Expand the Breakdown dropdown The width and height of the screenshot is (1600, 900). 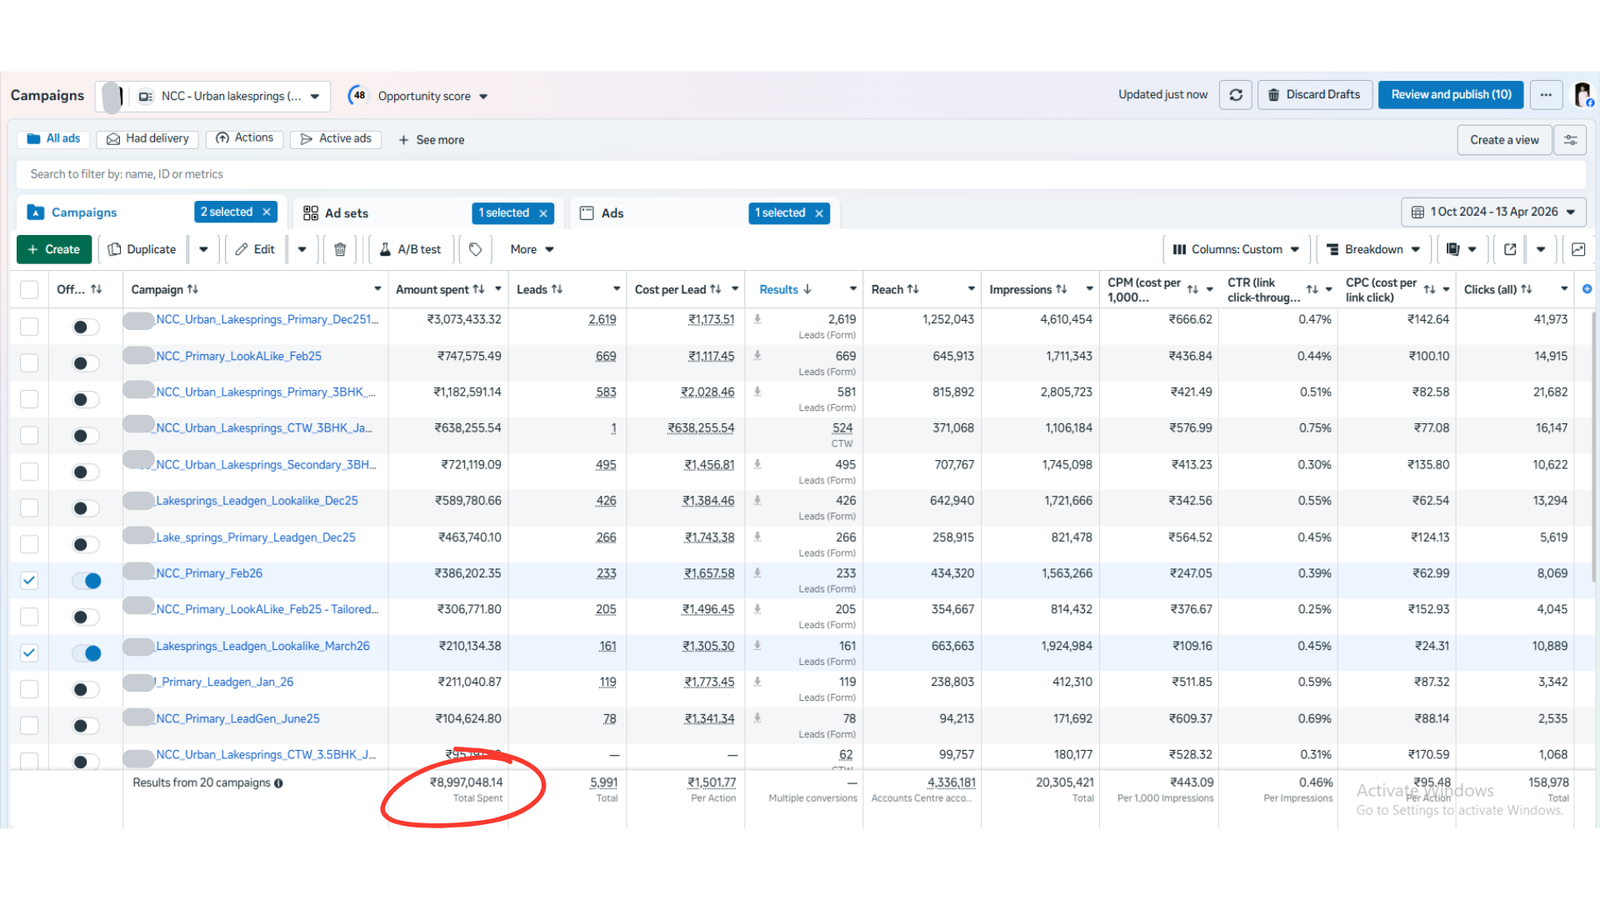coord(1373,249)
